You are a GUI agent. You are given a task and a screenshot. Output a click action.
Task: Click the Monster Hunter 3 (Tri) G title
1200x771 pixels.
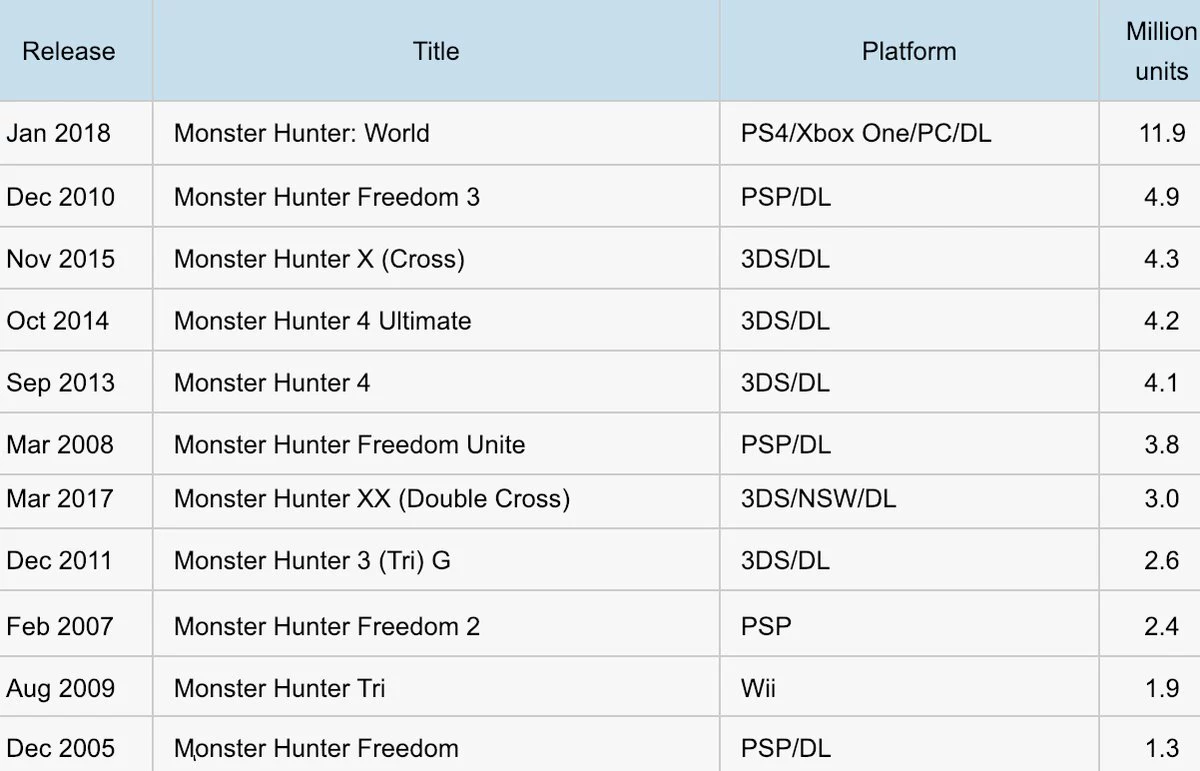(x=312, y=561)
